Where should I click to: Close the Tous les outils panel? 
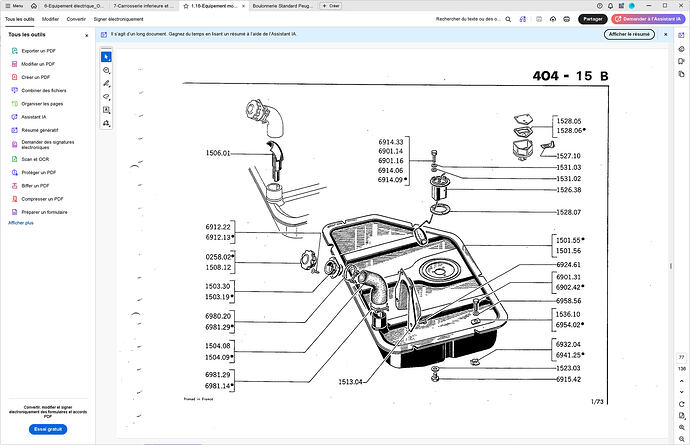coord(86,35)
